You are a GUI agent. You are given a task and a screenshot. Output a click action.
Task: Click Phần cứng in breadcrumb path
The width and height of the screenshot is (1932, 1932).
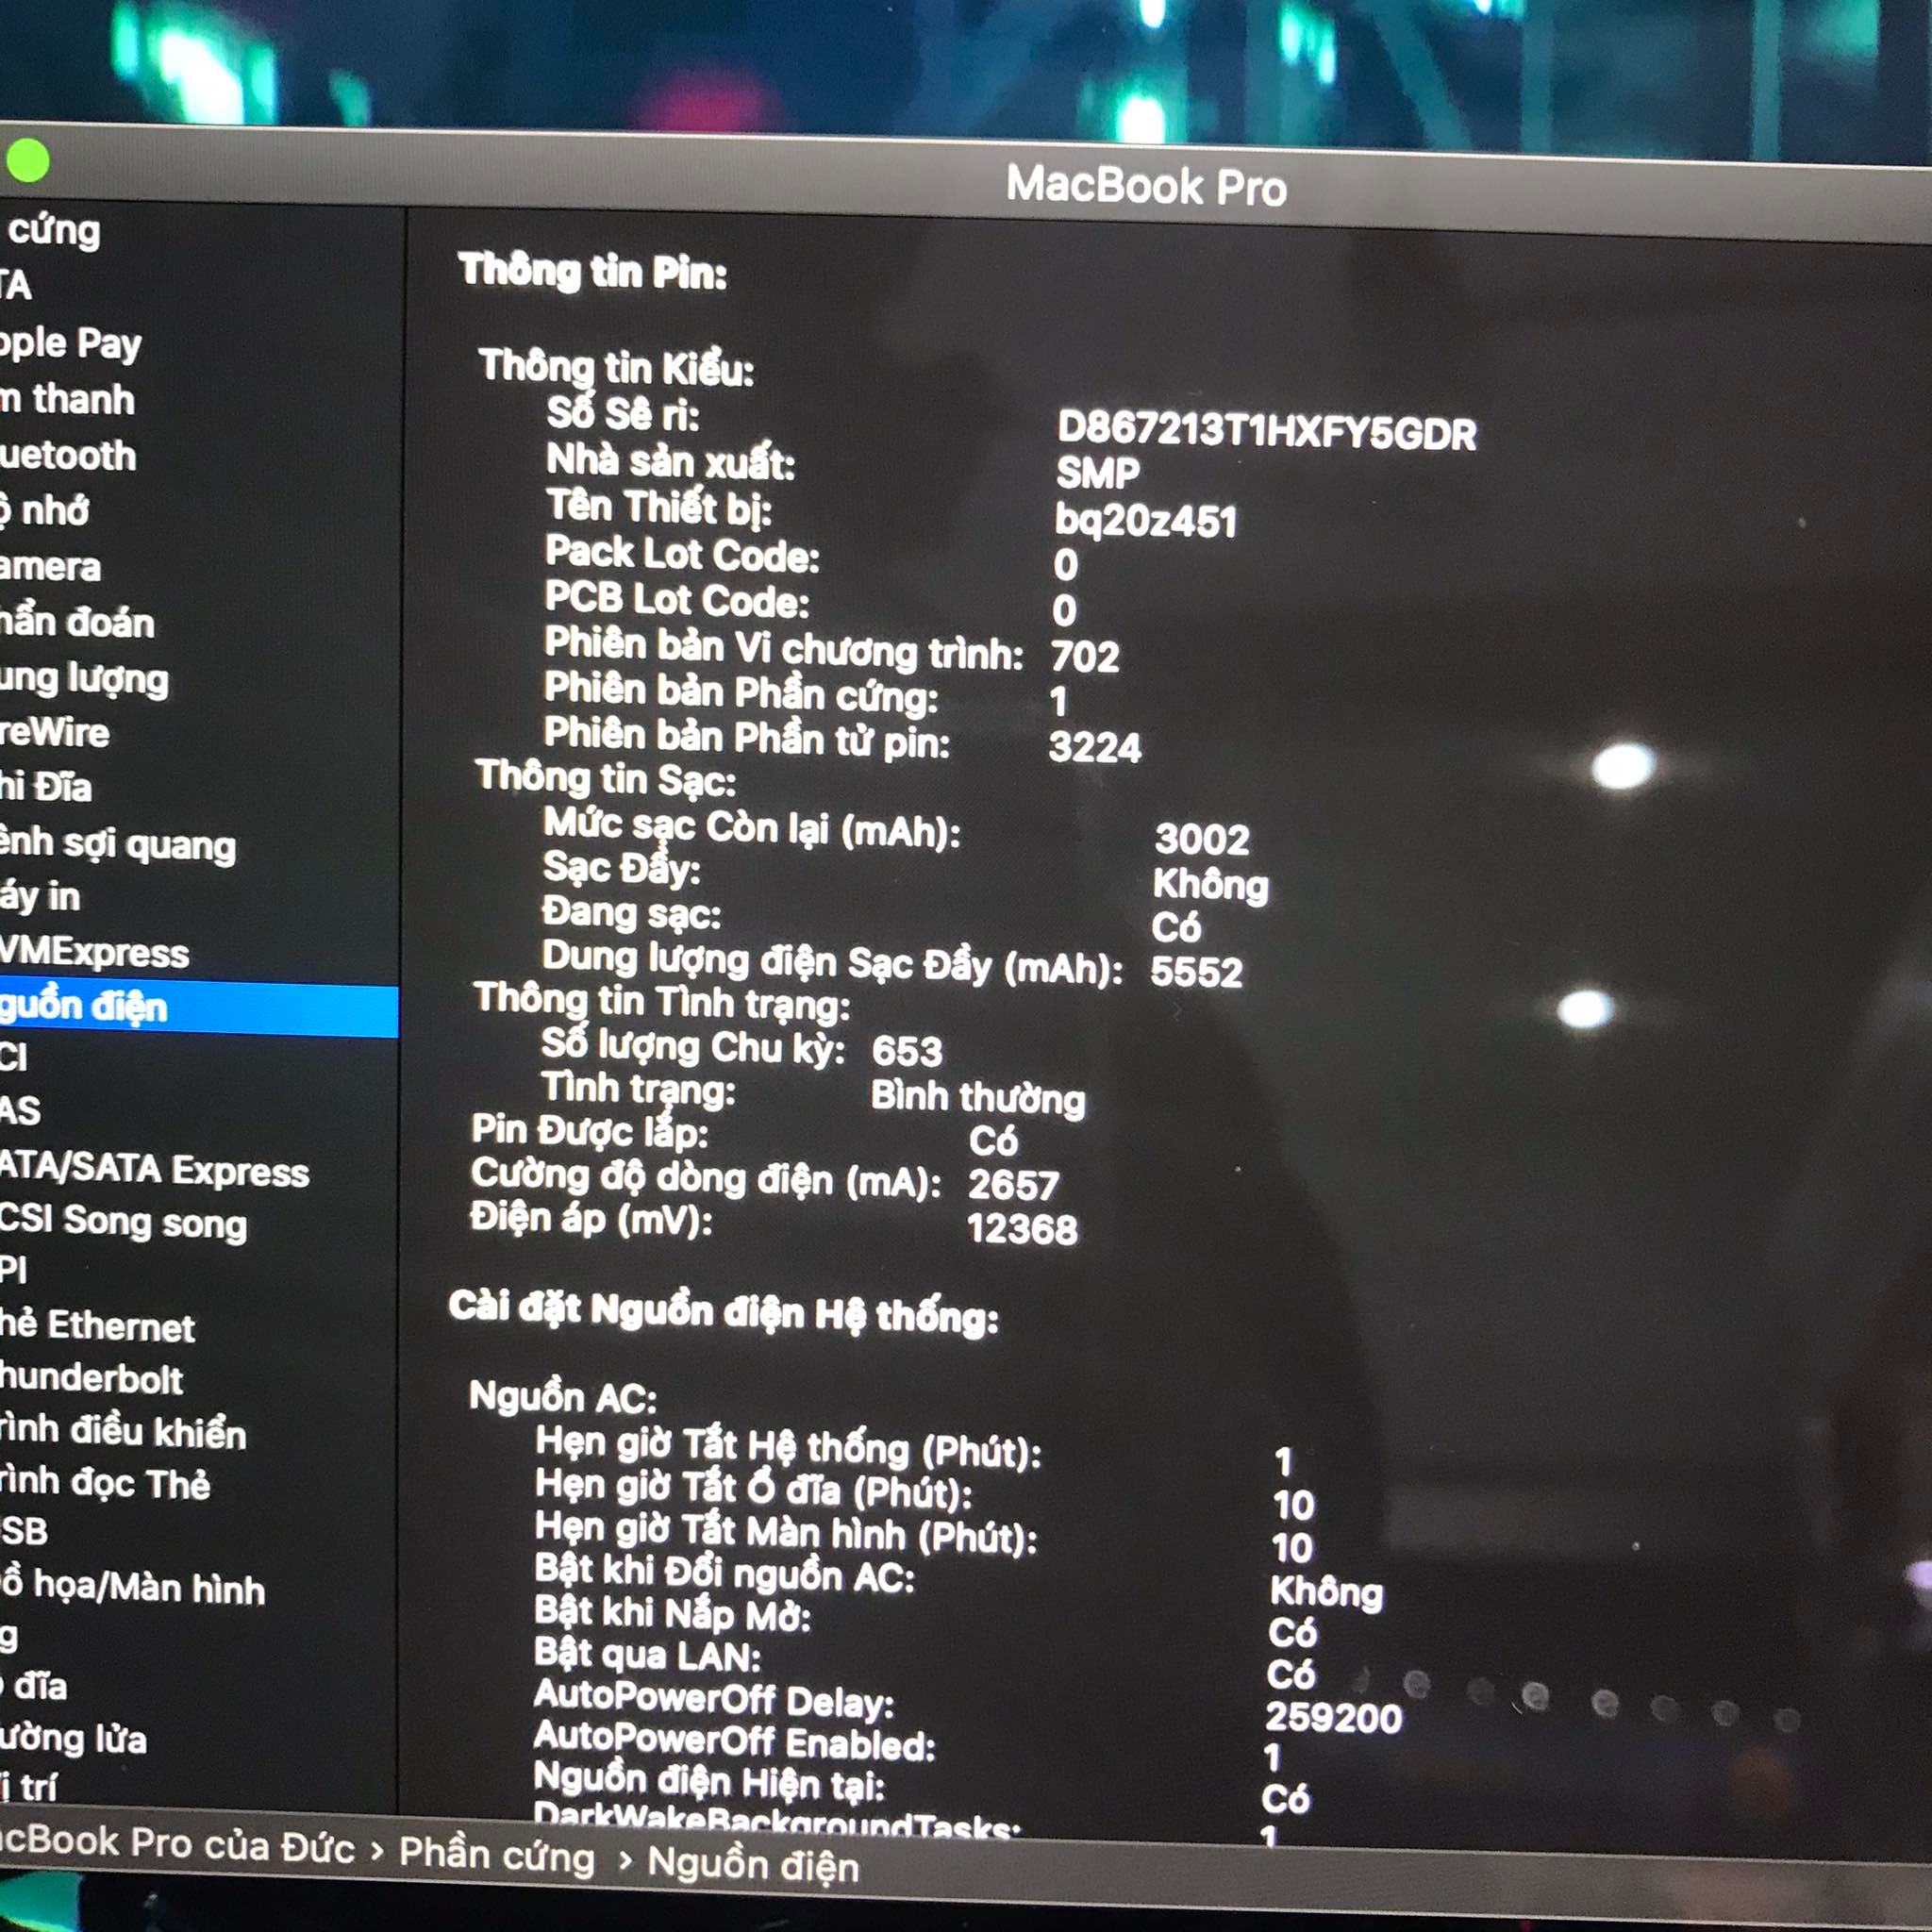[x=496, y=1856]
